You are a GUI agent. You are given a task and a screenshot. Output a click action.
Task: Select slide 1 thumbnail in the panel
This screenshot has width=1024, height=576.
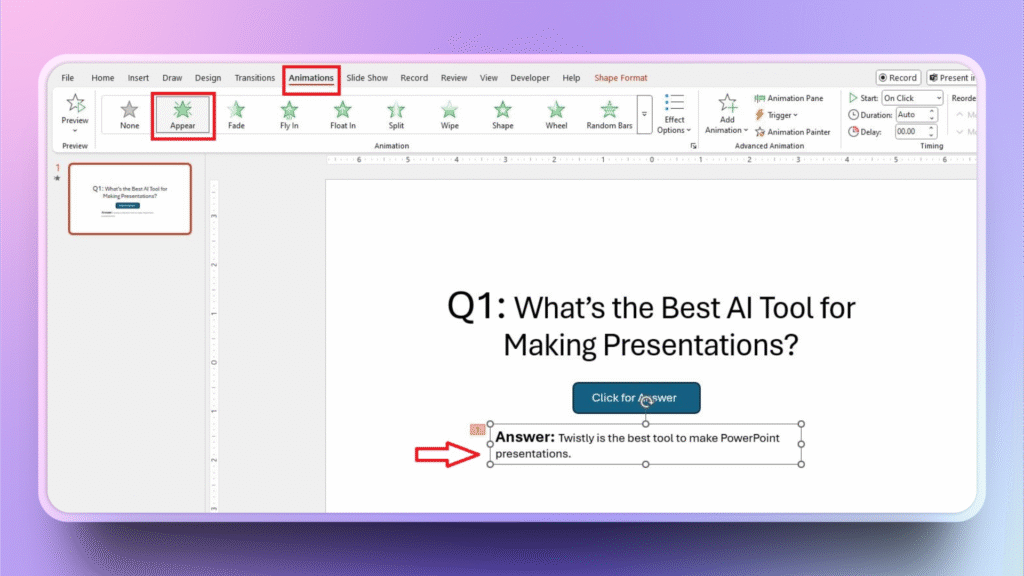129,199
